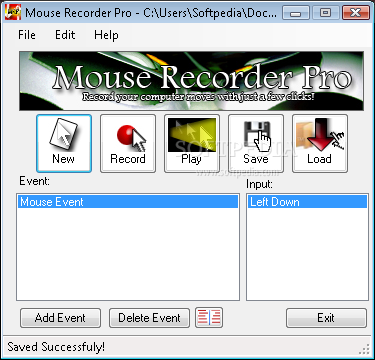The width and height of the screenshot is (375, 360).
Task: Open the Help menu
Action: click(106, 35)
